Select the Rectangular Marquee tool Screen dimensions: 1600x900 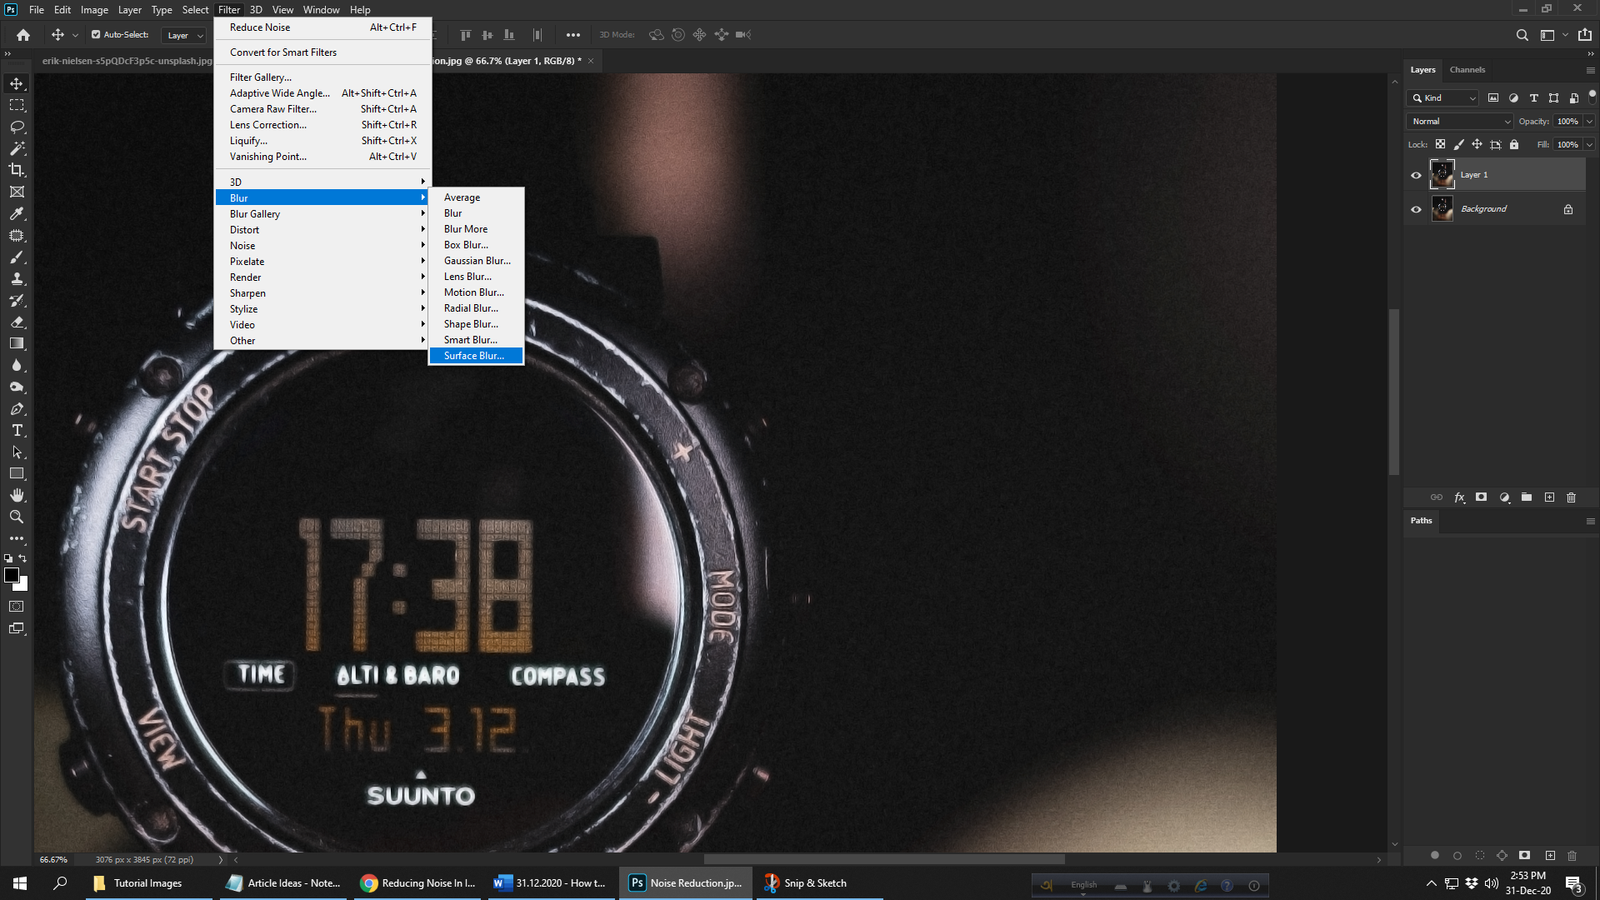(17, 105)
